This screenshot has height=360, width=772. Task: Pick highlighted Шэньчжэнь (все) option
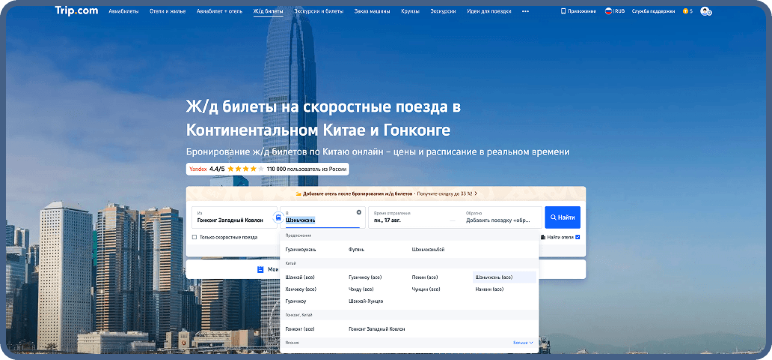[504, 277]
